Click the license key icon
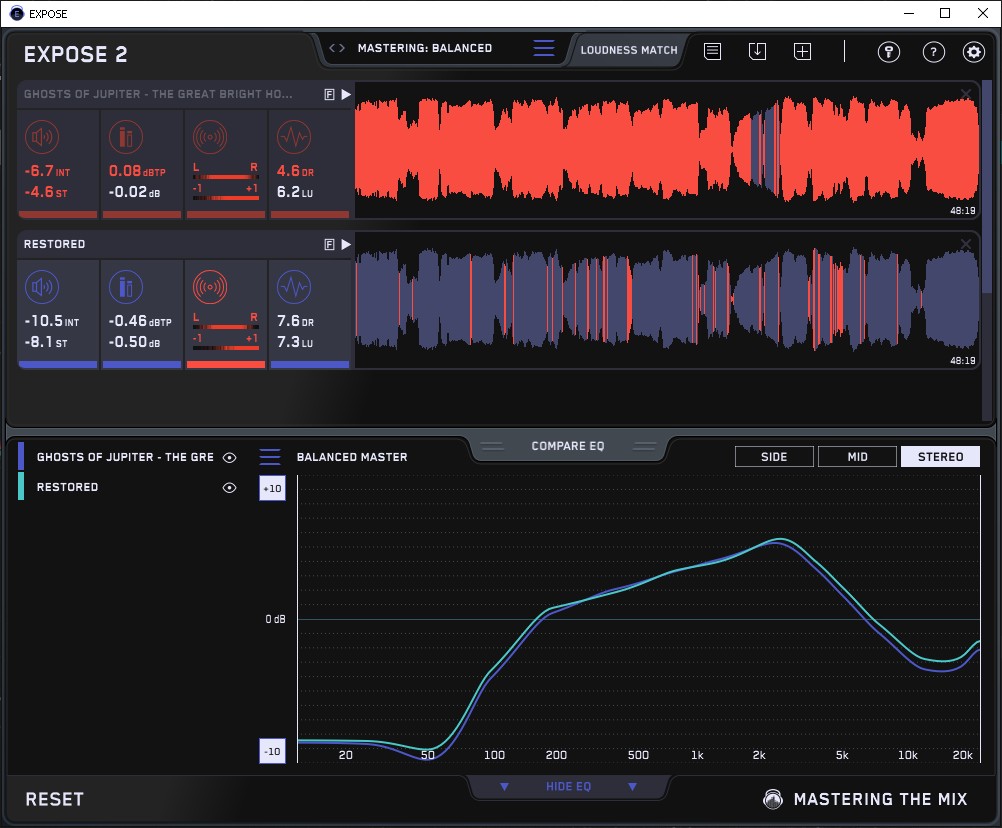1002x828 pixels. point(889,52)
